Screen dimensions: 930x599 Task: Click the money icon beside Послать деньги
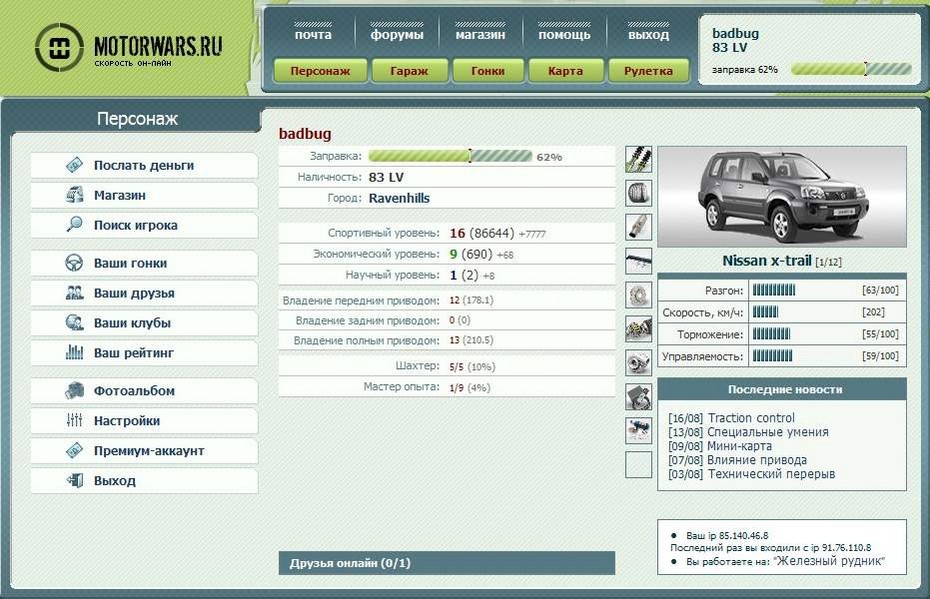click(74, 165)
